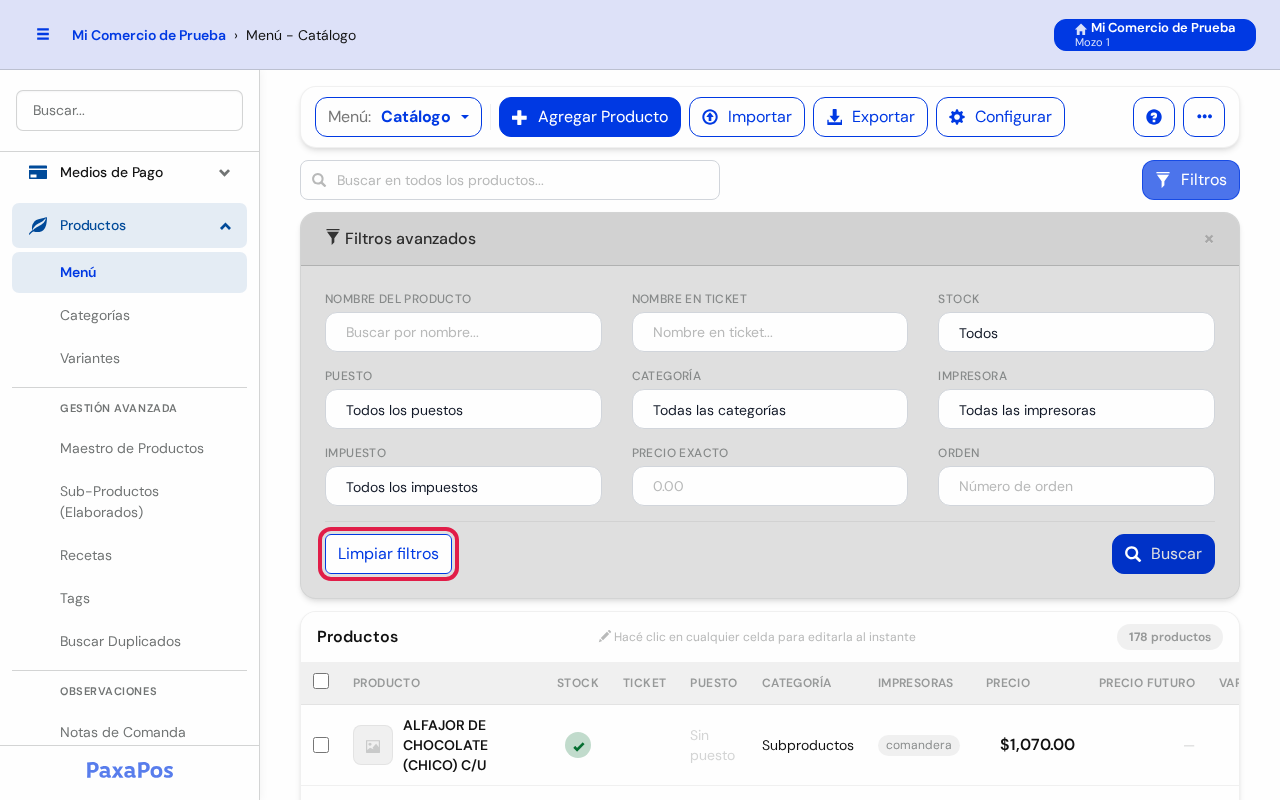Screen dimensions: 1280x800
Task: Focus the Buscar en todos los productos field
Action: [510, 180]
